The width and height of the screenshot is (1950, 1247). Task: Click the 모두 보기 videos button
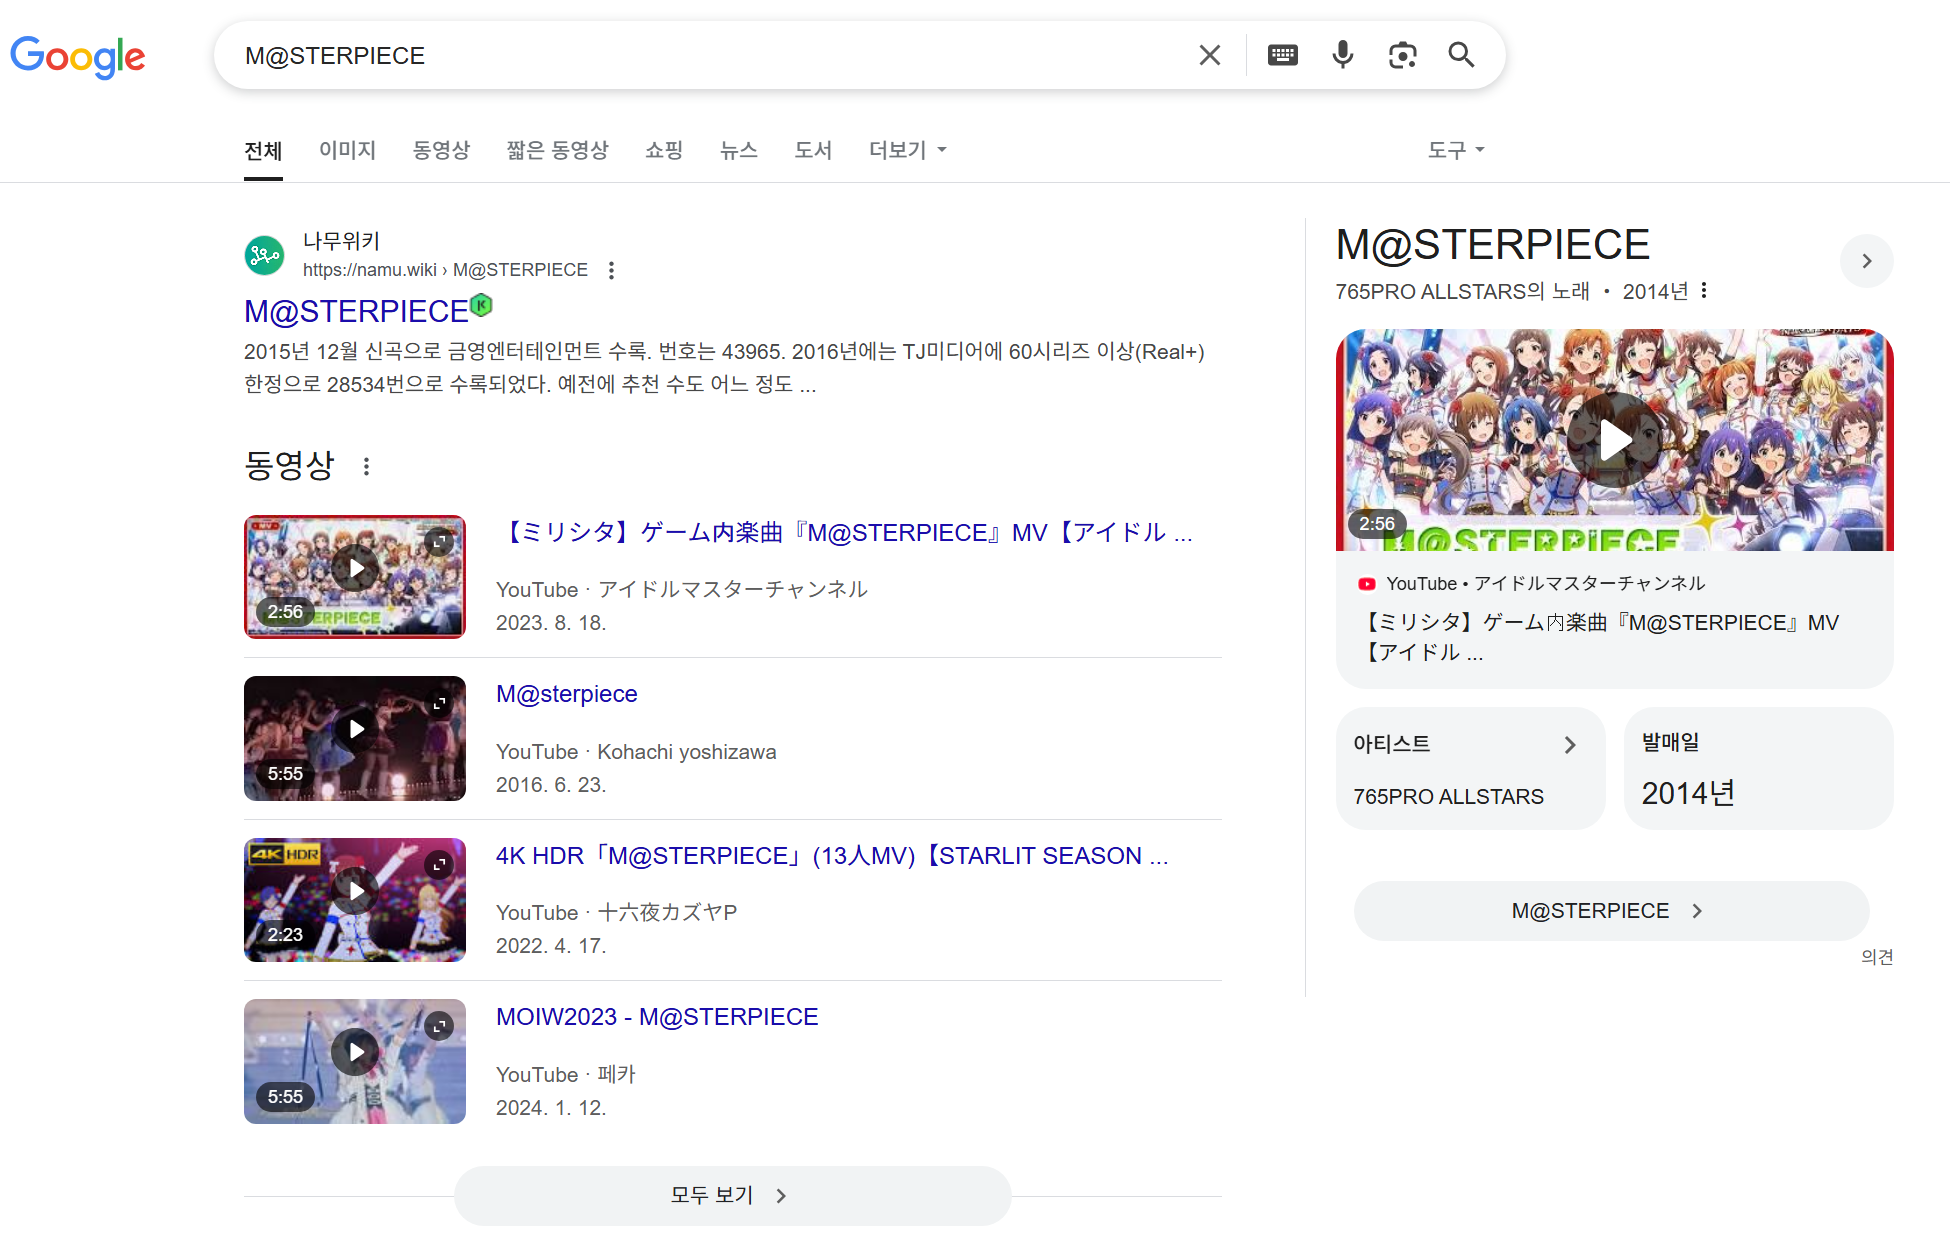point(732,1195)
